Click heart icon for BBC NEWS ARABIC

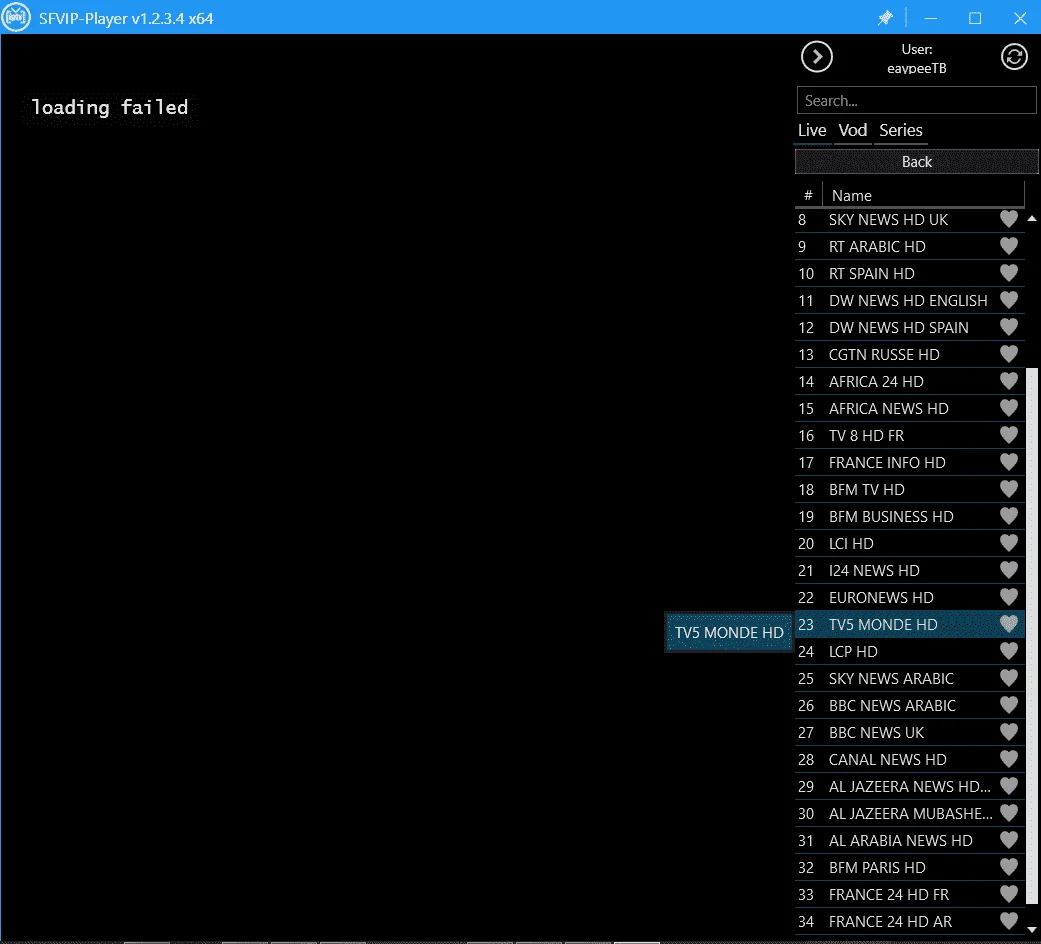[x=1008, y=705]
